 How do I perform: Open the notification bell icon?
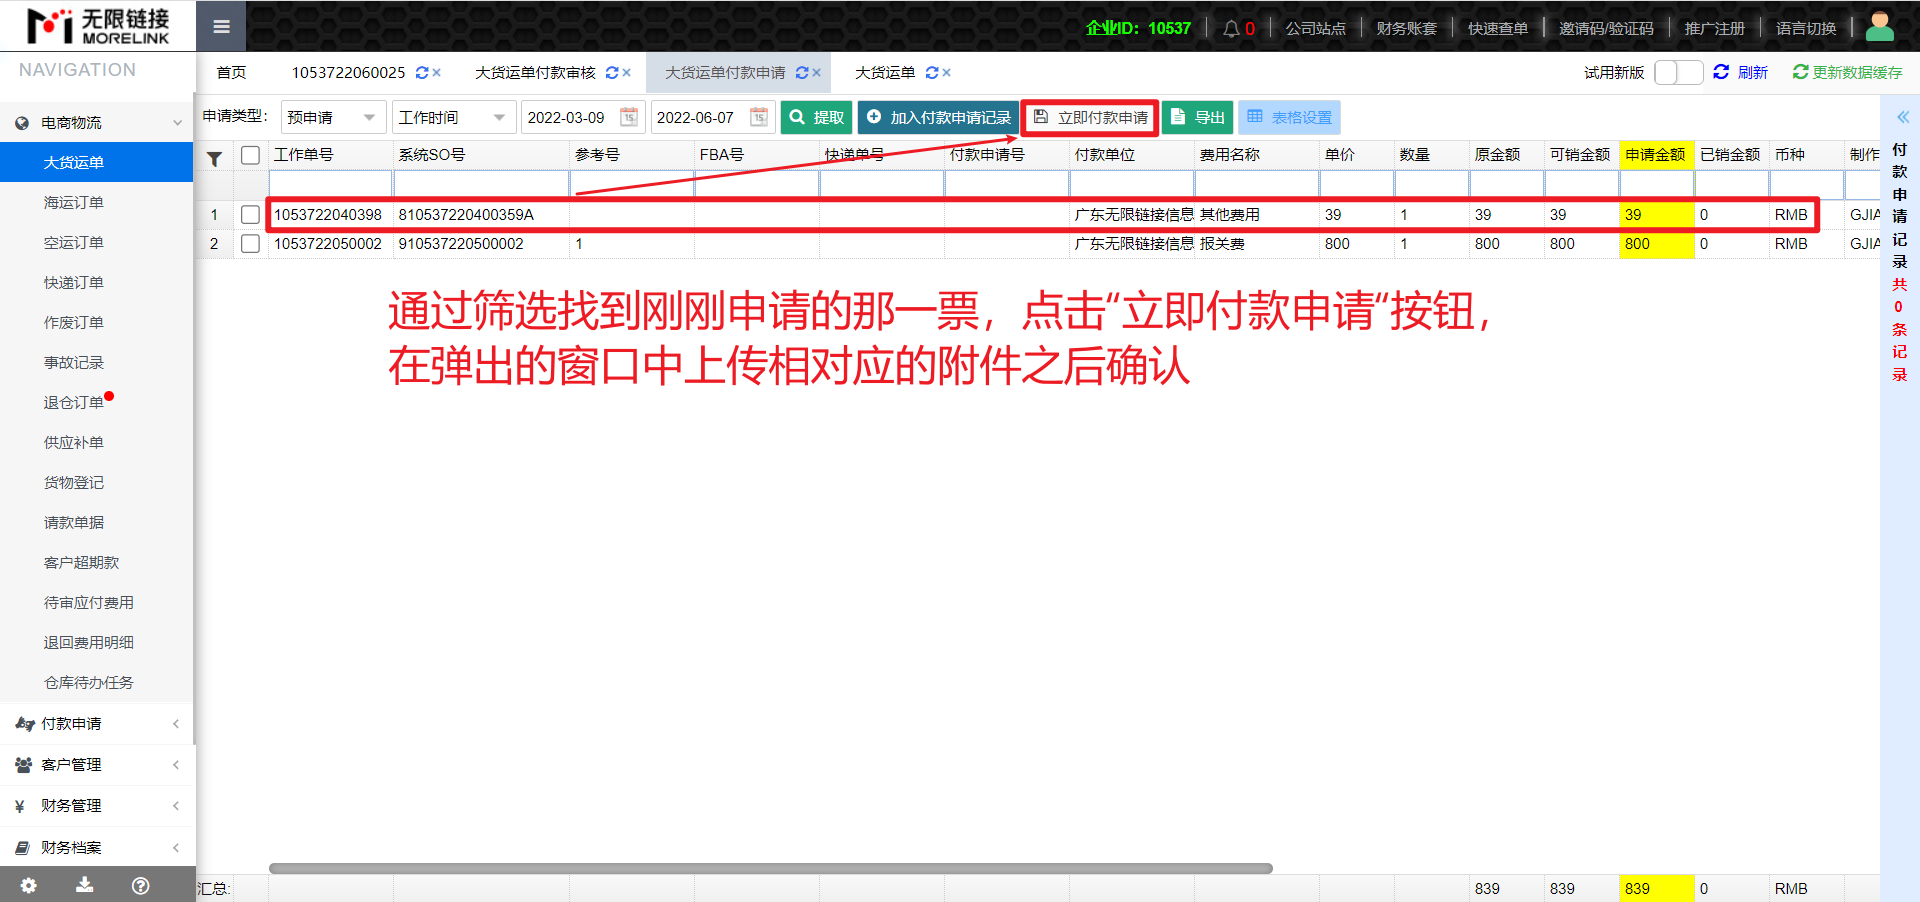click(1231, 28)
